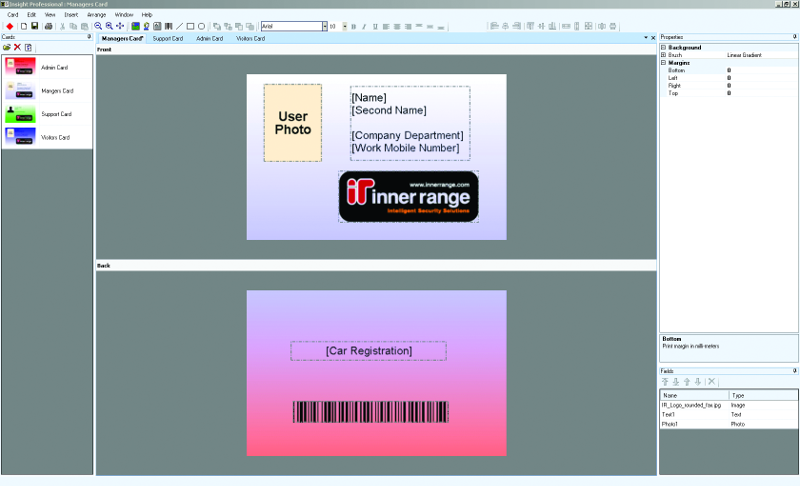Expand the Brush property
Image resolution: width=800 pixels, height=486 pixels.
[664, 55]
